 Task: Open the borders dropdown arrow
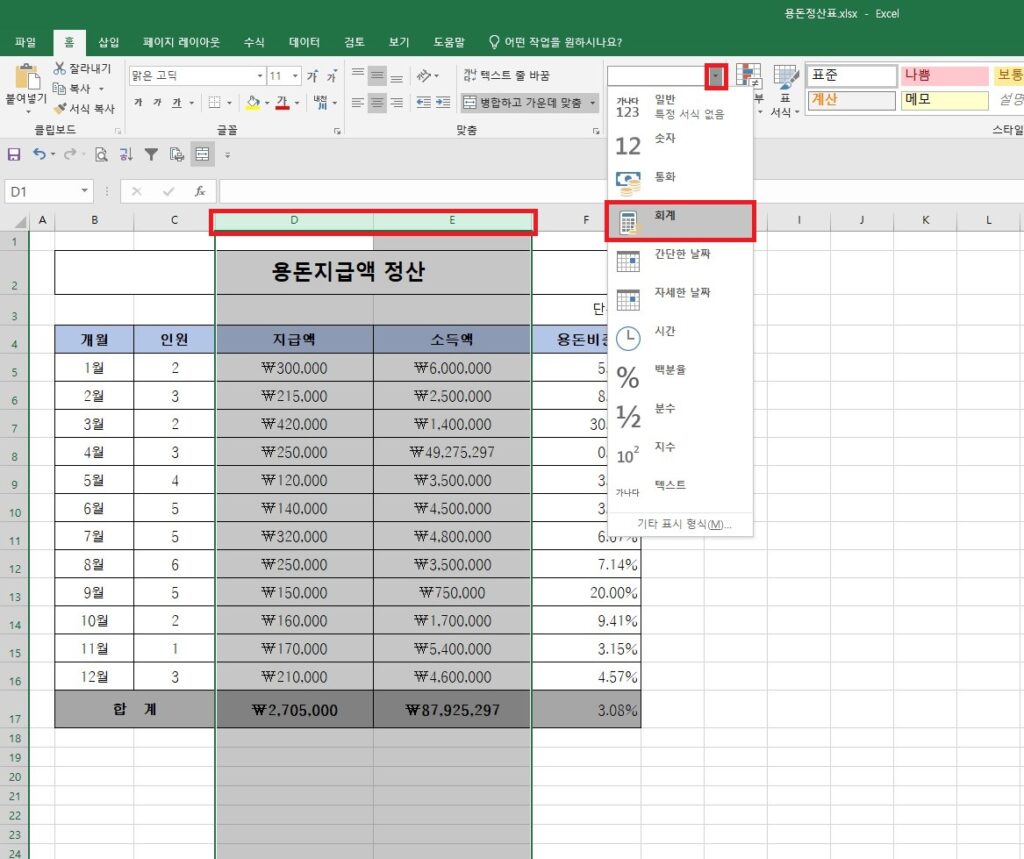point(229,103)
